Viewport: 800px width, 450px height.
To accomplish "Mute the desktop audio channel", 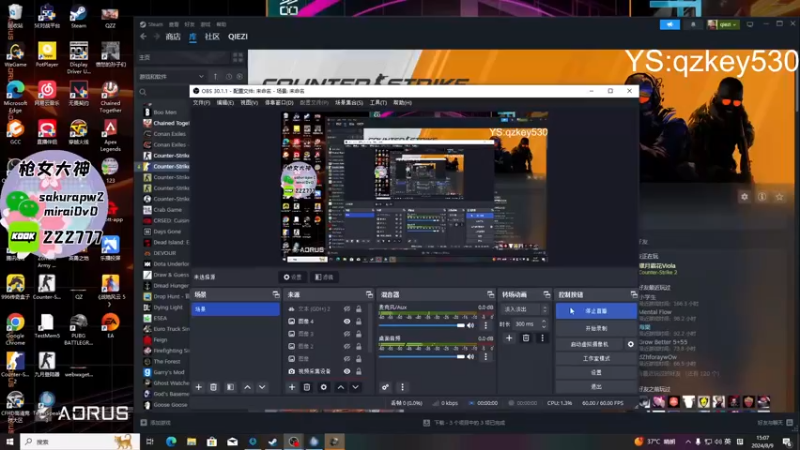I will tap(470, 357).
